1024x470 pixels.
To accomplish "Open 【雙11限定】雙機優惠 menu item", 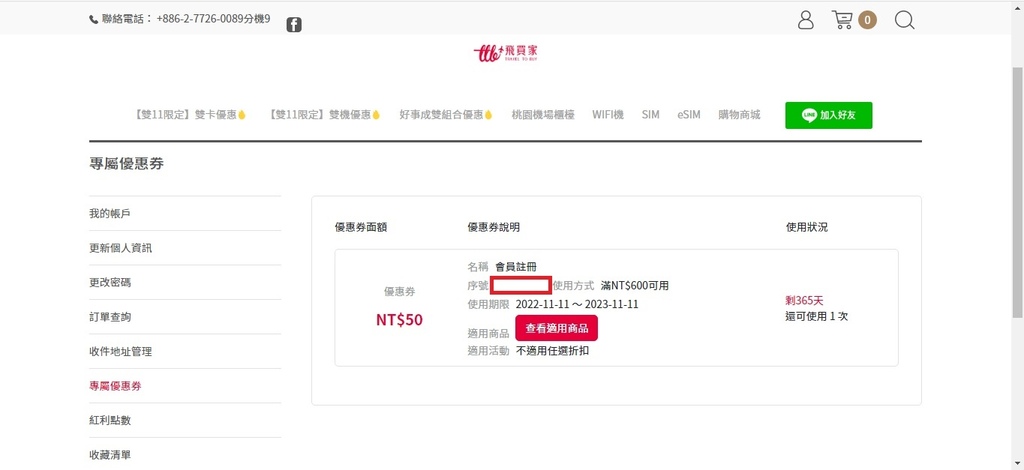I will [324, 115].
